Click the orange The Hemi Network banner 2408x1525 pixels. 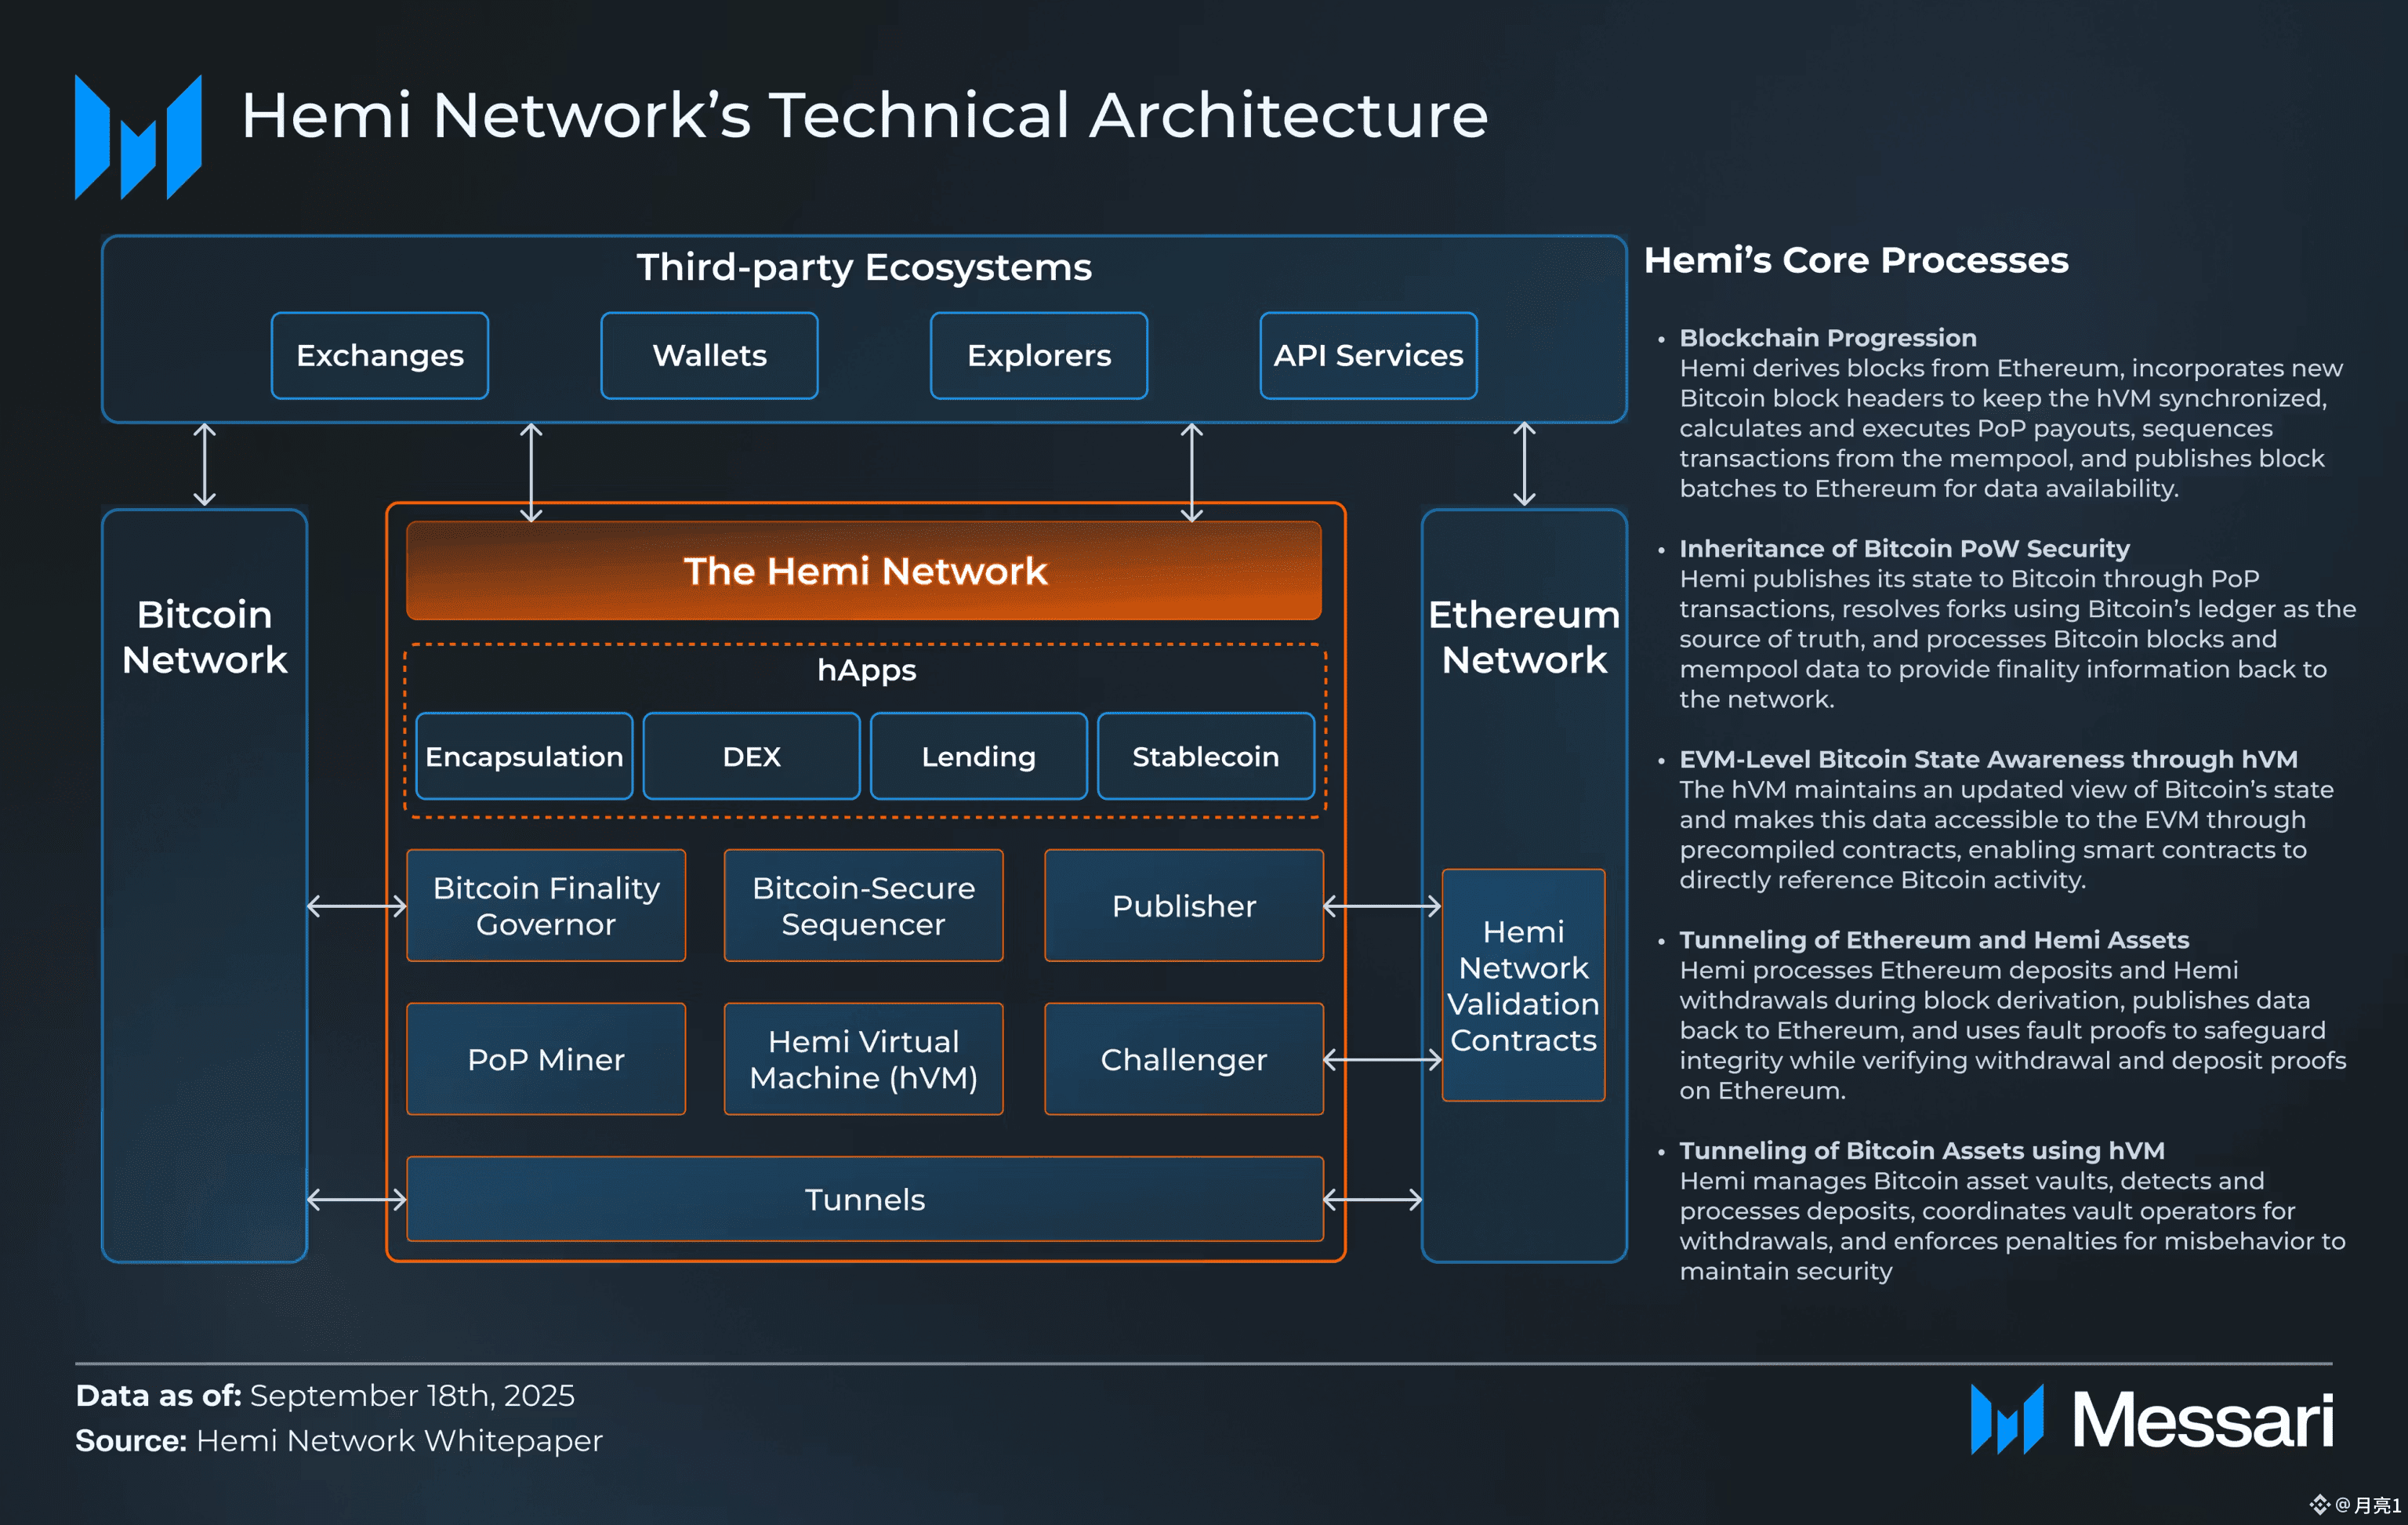[864, 571]
